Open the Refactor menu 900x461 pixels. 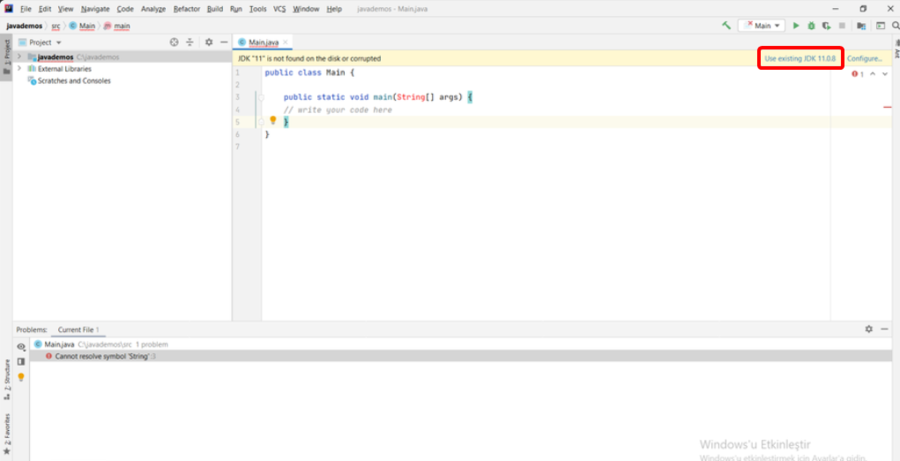click(187, 9)
